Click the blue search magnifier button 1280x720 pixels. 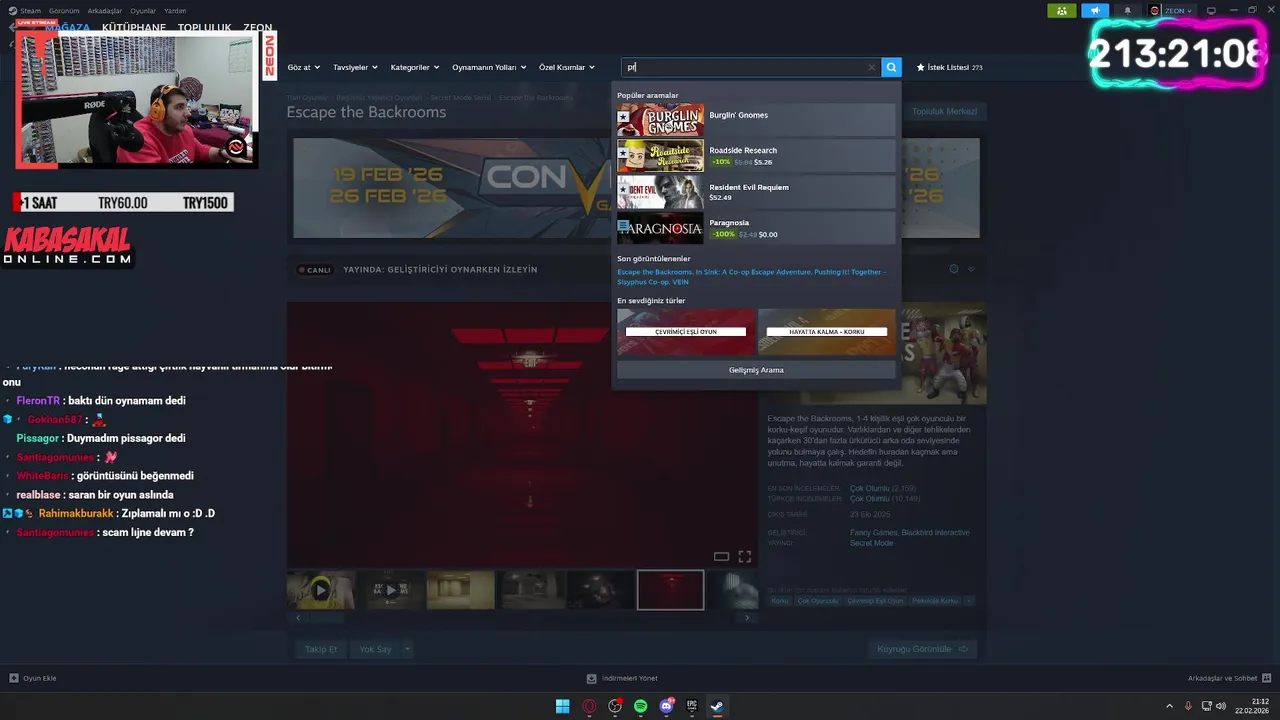point(891,67)
